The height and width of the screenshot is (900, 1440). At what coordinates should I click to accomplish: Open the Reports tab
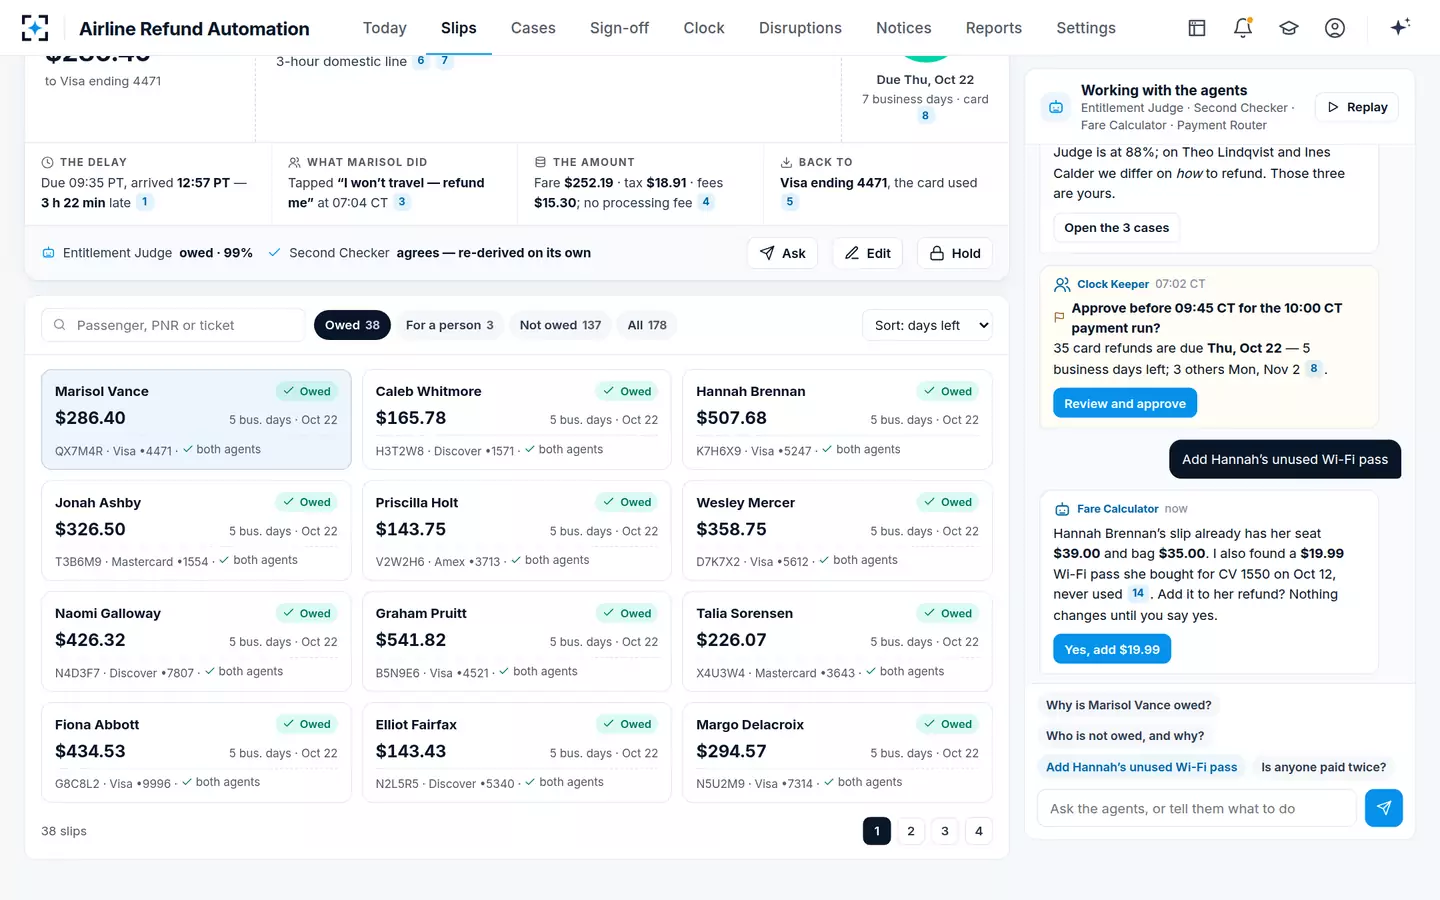pyautogui.click(x=994, y=28)
